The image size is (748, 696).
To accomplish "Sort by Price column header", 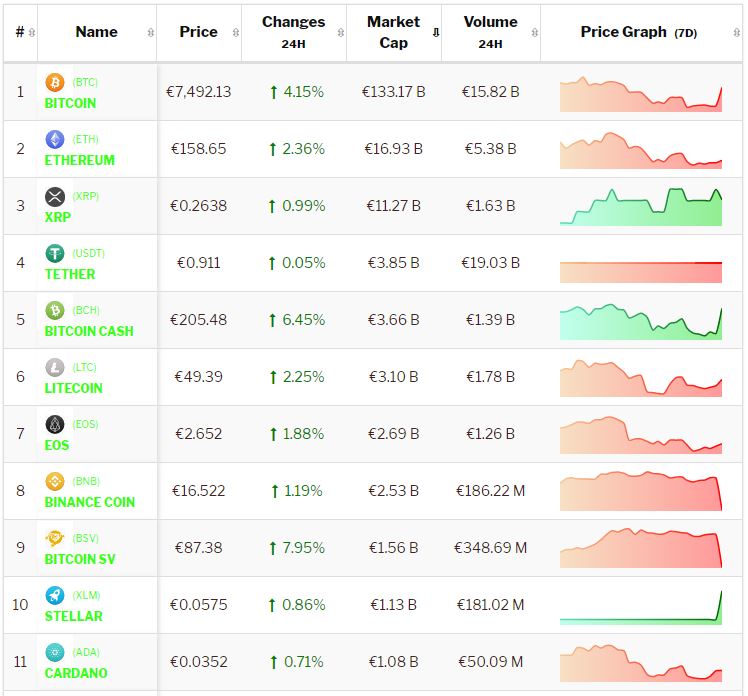I will coord(198,32).
